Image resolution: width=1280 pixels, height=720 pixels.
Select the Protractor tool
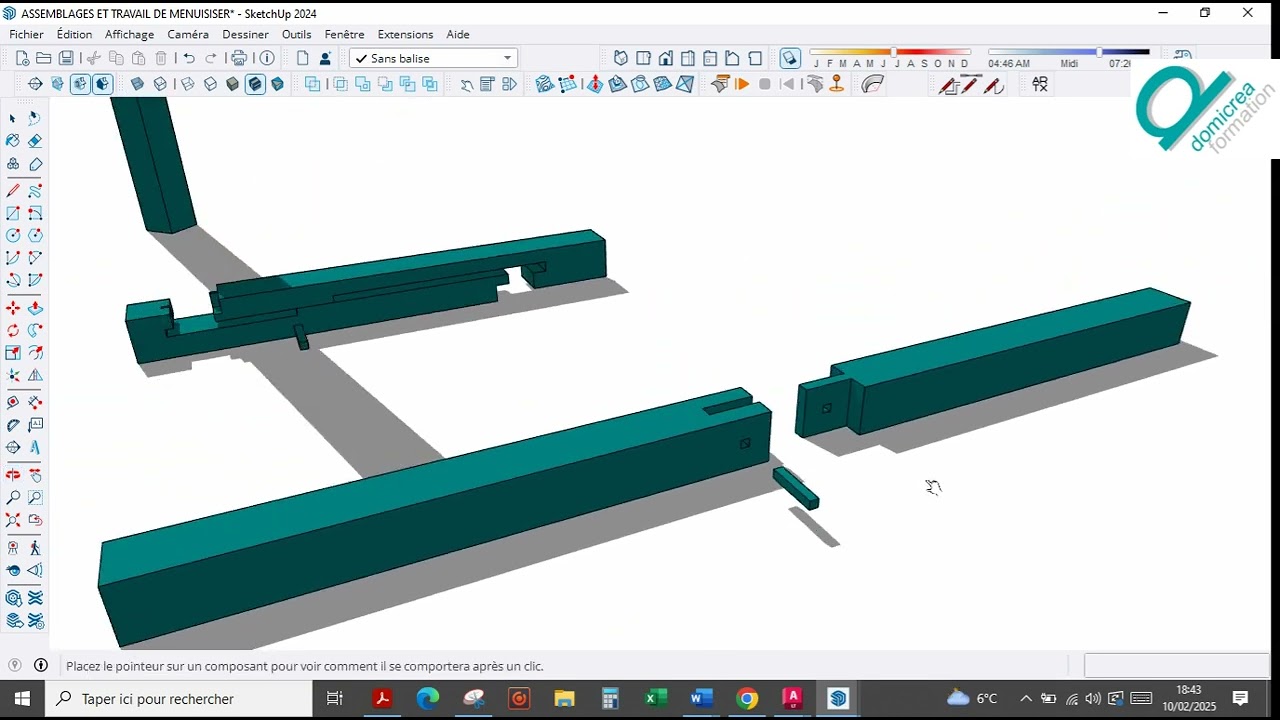point(13,425)
